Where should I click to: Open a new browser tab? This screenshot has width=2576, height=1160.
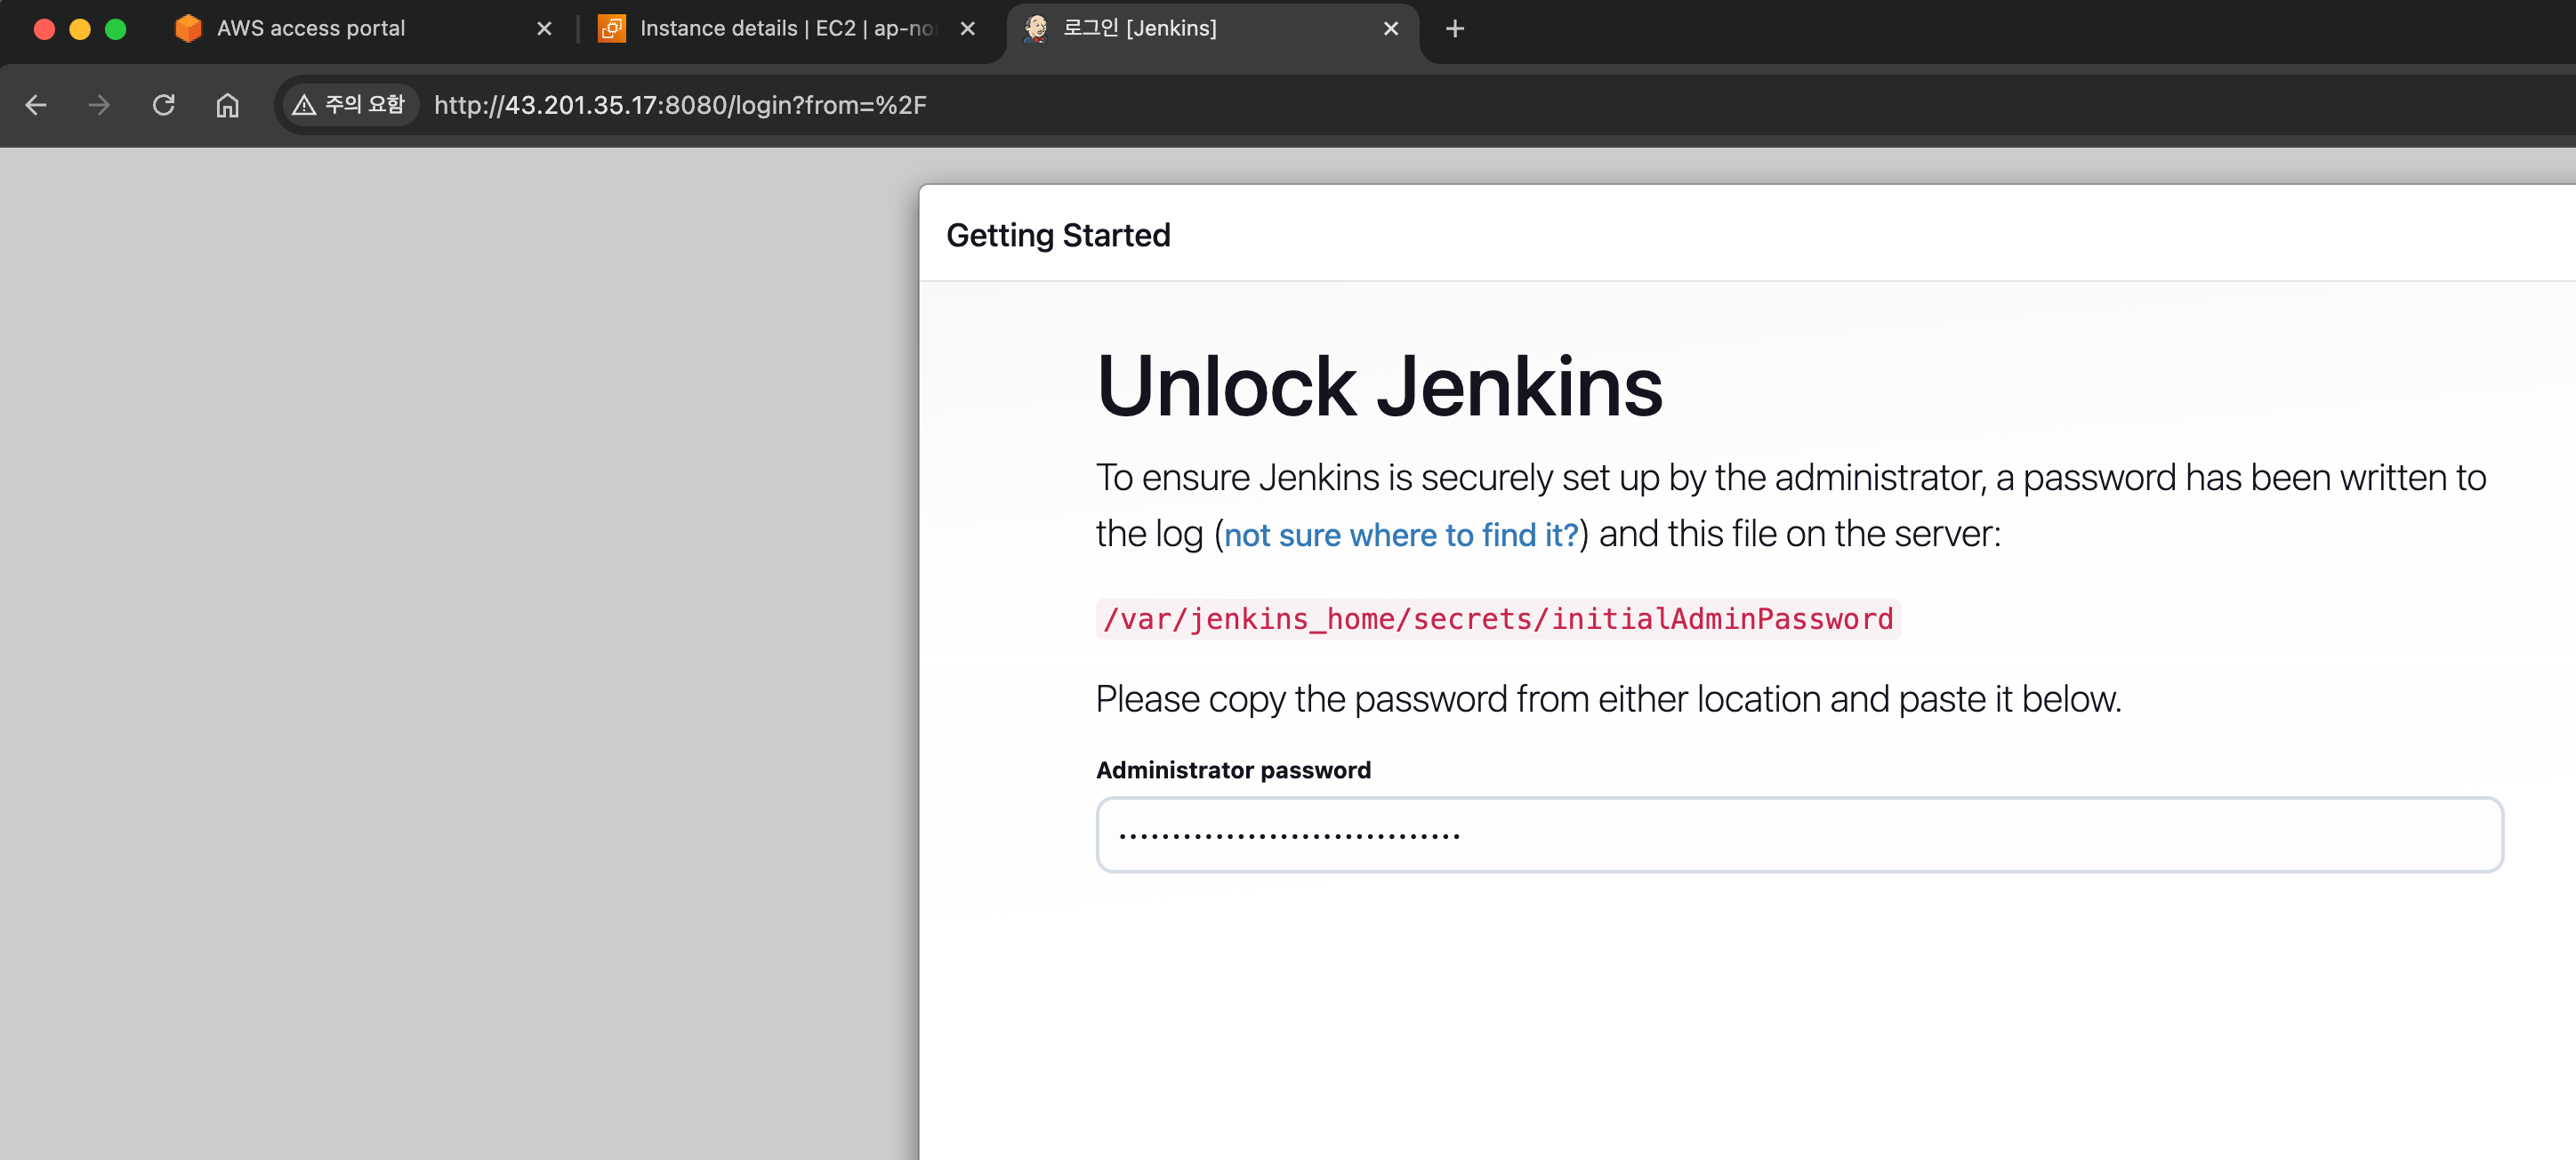[1455, 29]
